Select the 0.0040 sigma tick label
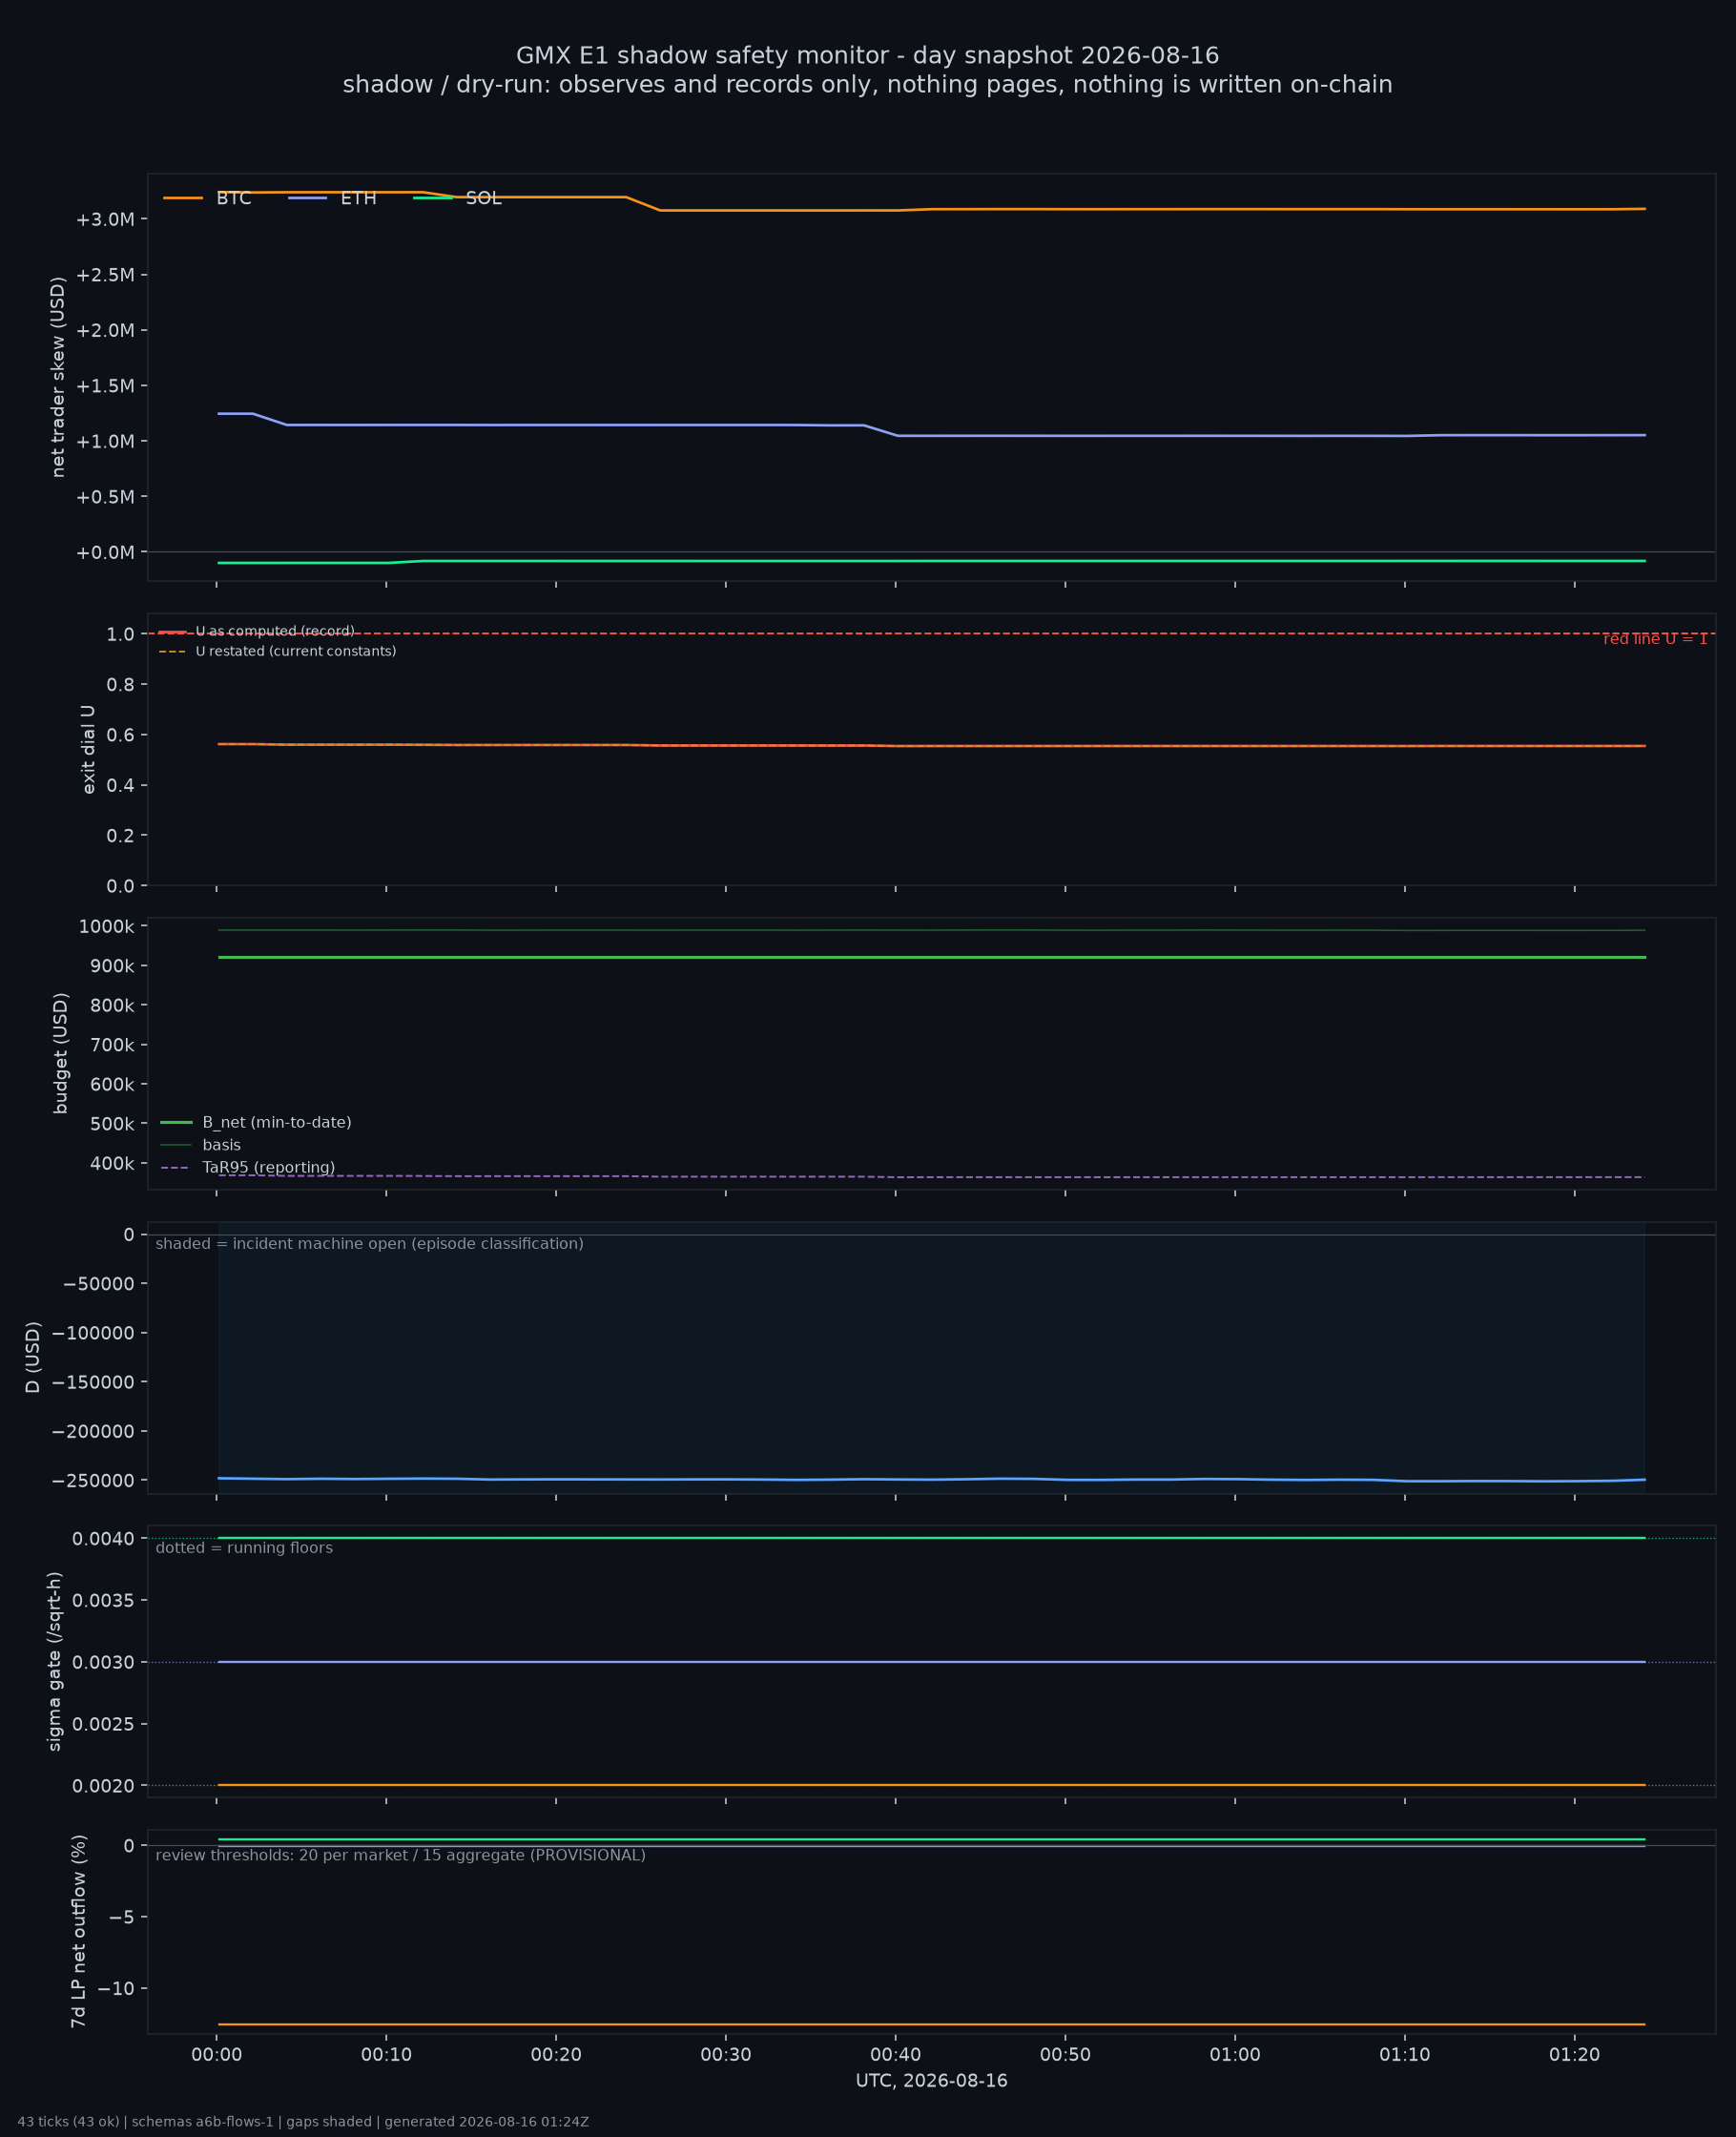 coord(103,1538)
